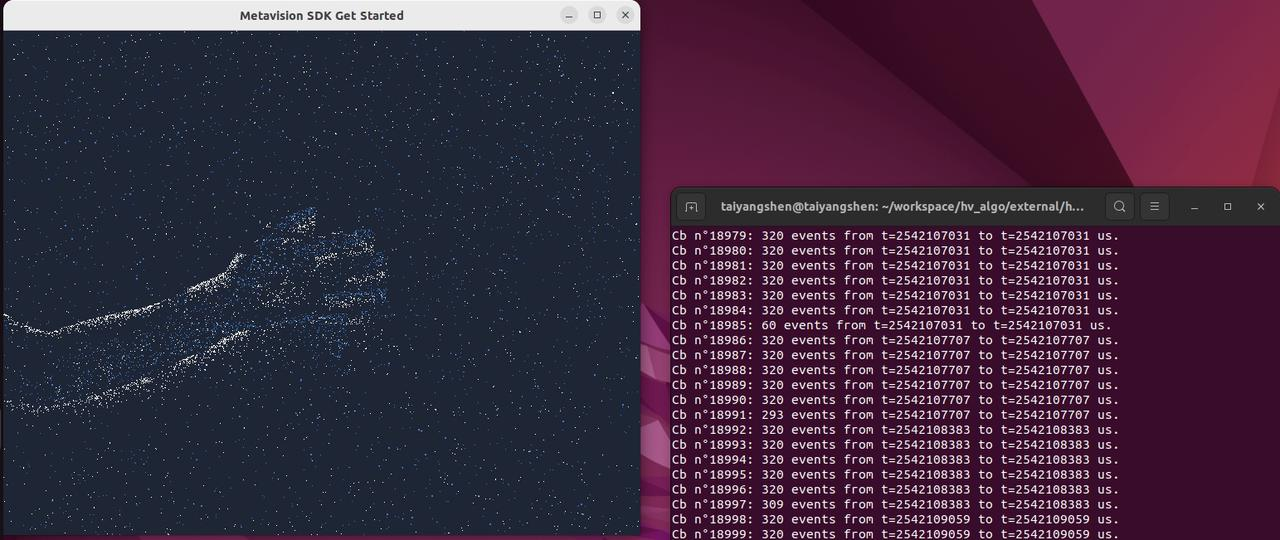
Task: Click terminal line Cb n°18986
Action: tap(895, 340)
